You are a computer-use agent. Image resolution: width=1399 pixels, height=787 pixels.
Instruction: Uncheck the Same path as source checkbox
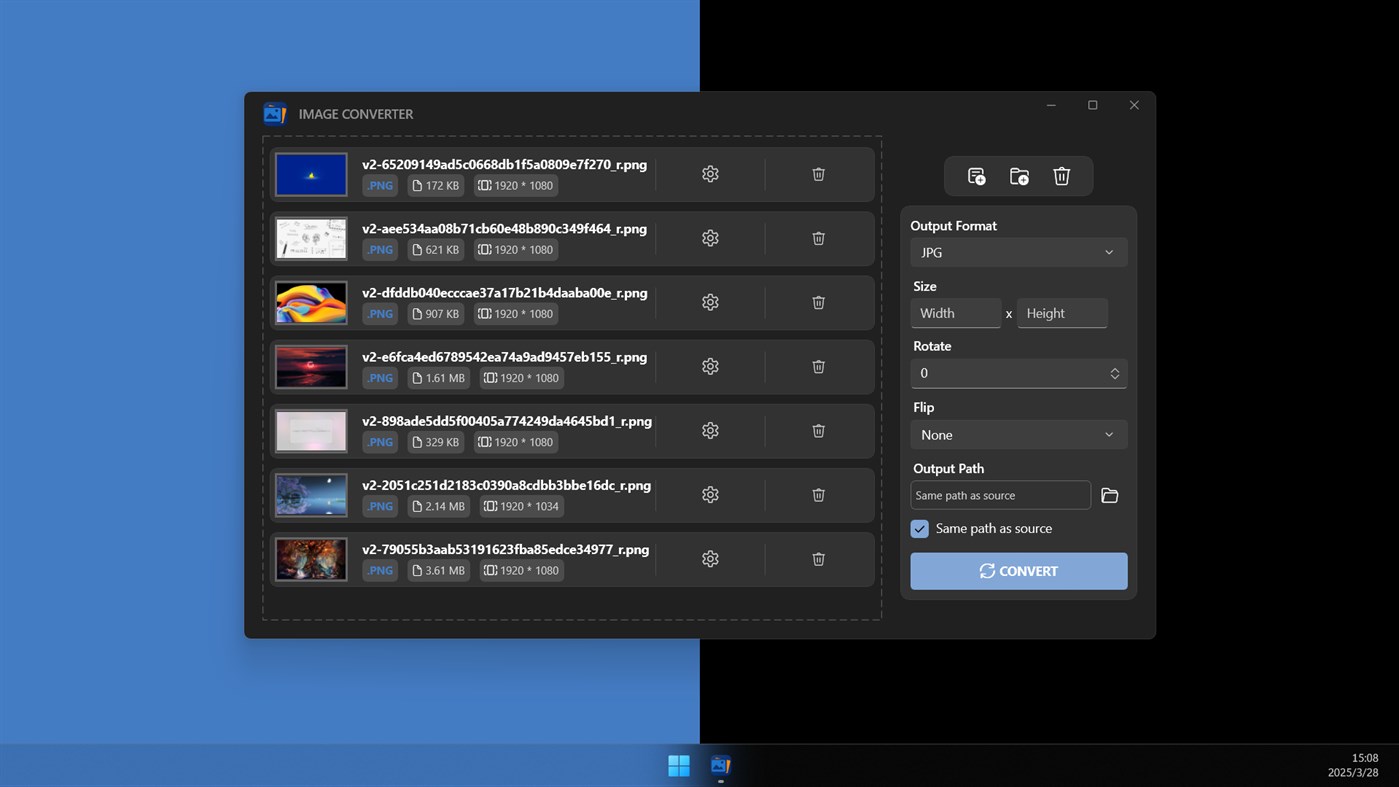pos(919,528)
